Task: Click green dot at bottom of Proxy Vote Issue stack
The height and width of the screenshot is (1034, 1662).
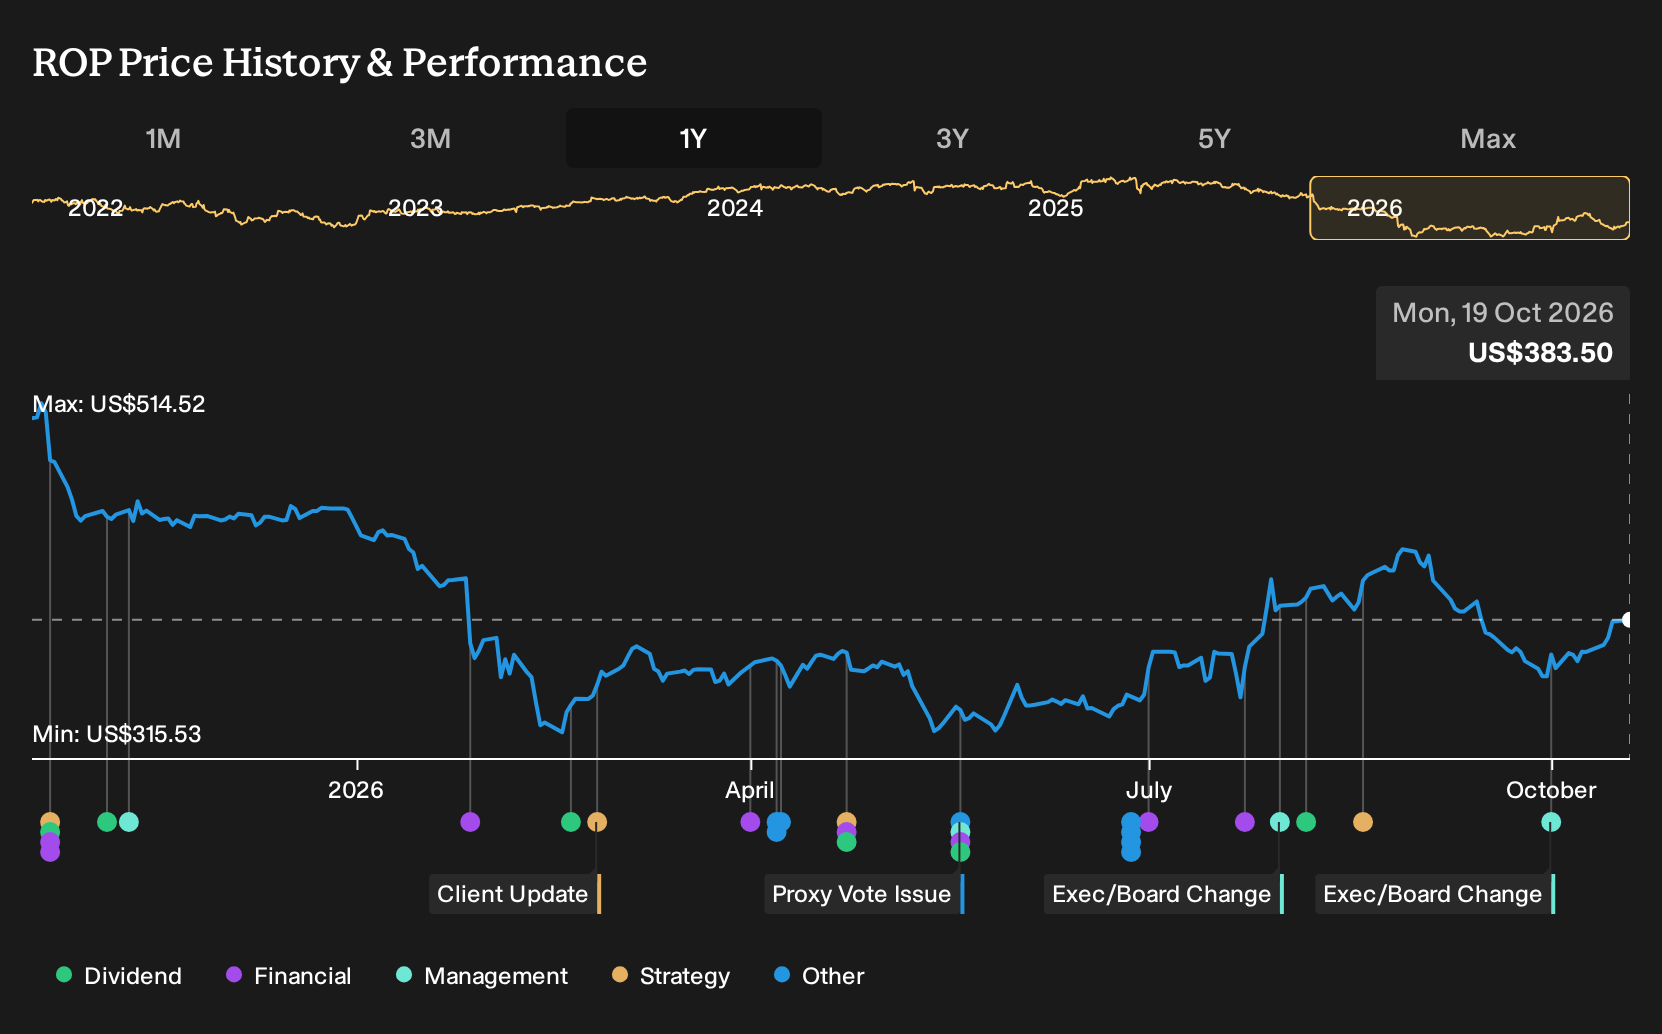Action: (x=960, y=852)
